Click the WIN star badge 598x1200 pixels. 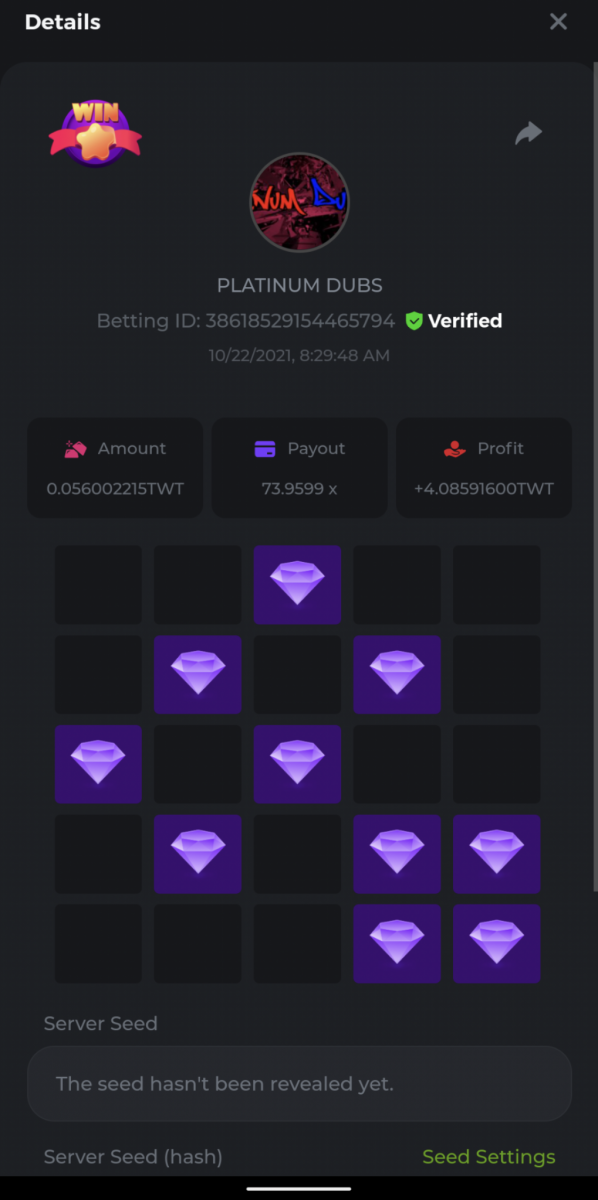95,133
